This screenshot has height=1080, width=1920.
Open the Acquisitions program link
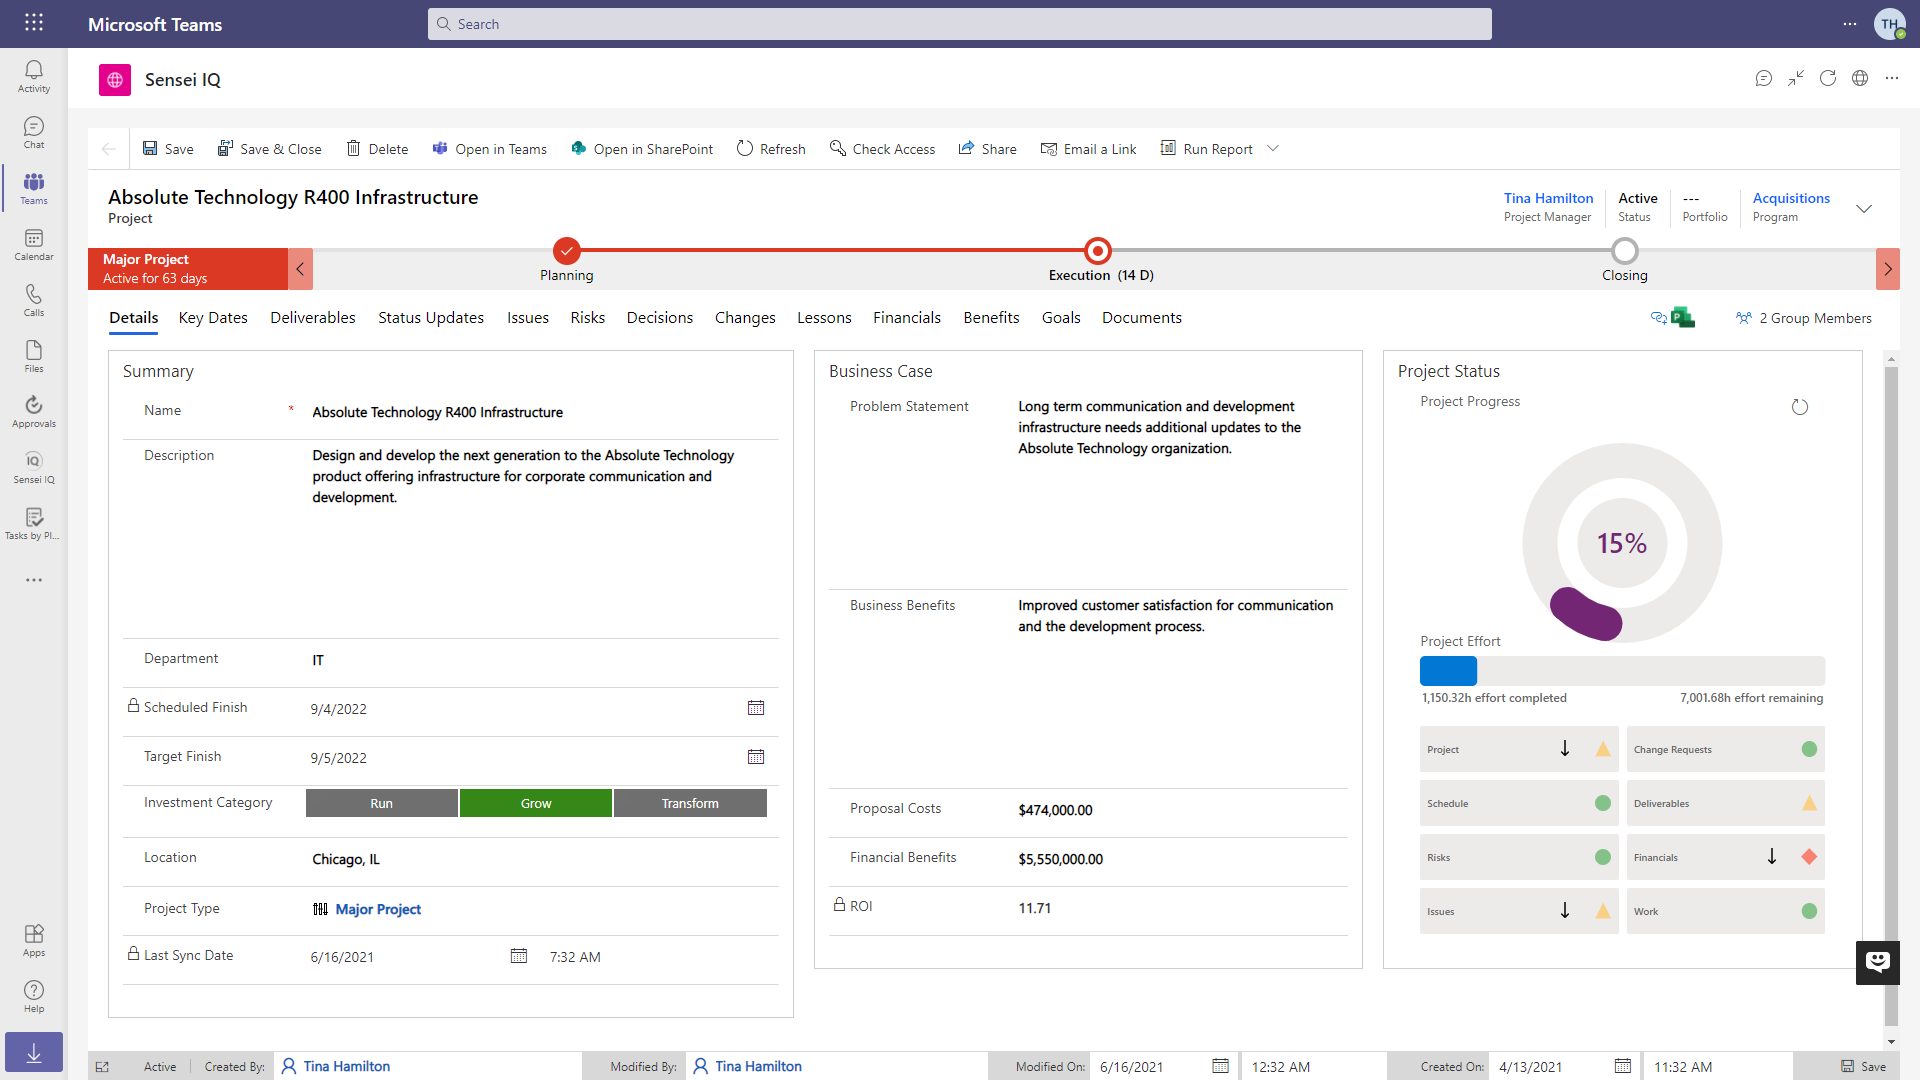pos(1791,198)
